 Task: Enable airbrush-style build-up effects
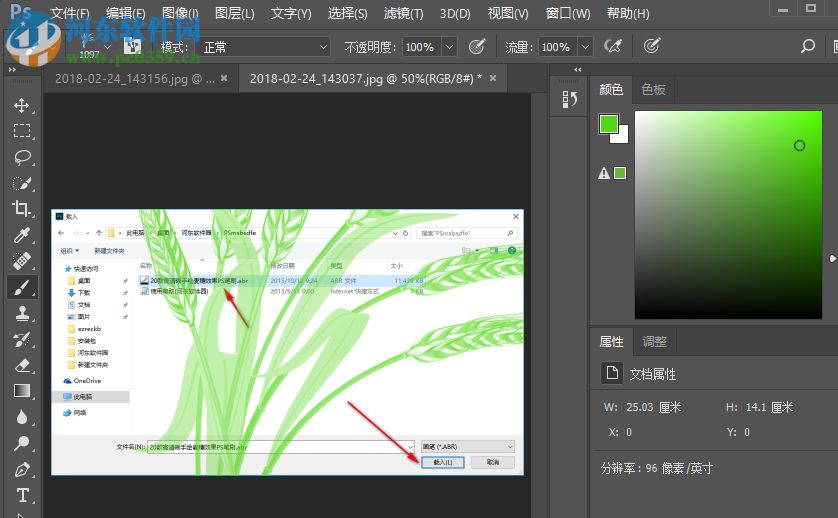point(612,47)
